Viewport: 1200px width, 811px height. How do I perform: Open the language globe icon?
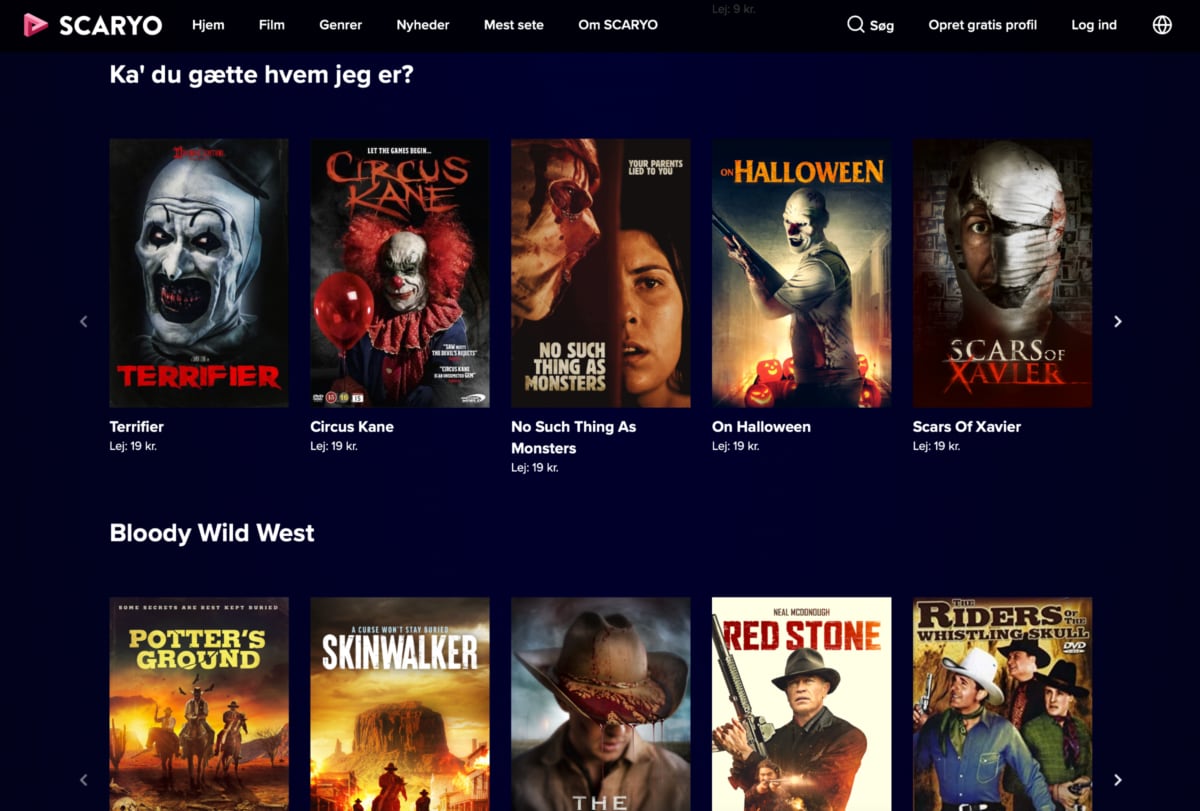(x=1162, y=25)
